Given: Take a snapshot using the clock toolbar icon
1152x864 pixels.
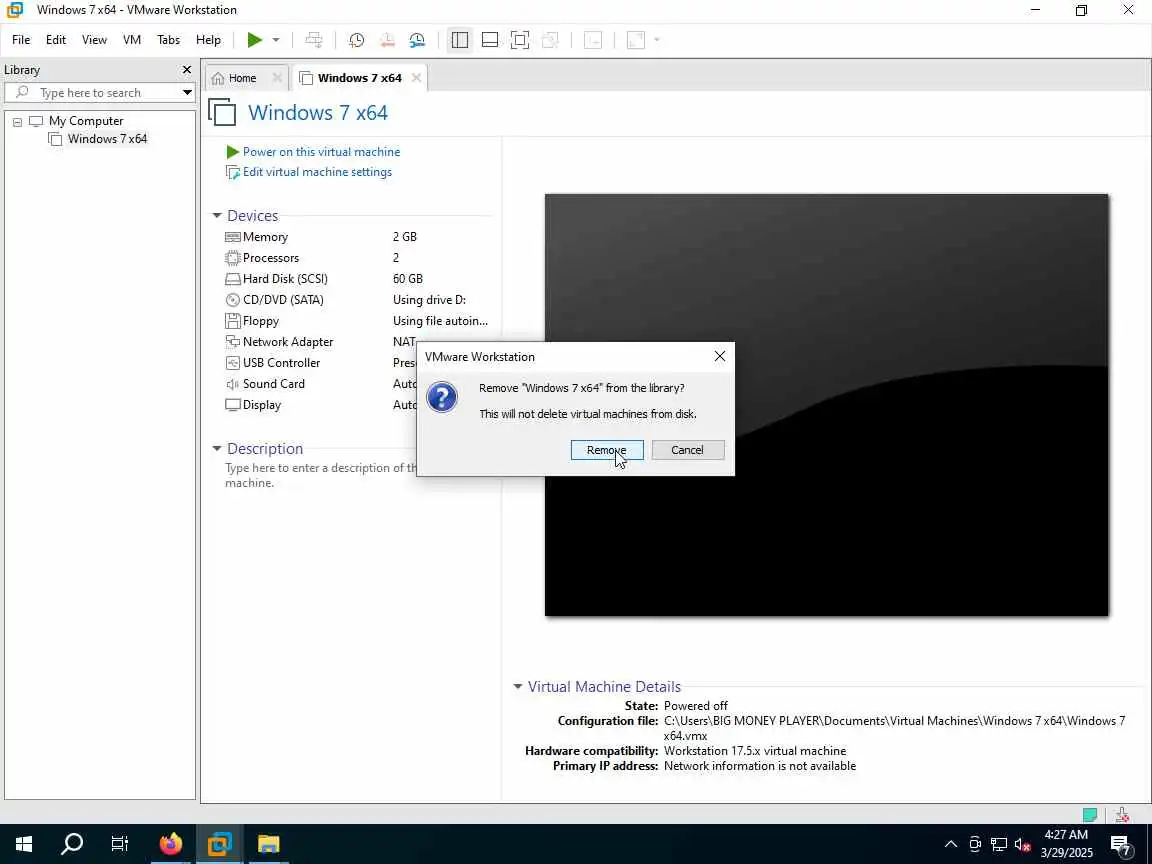Looking at the screenshot, I should click(356, 40).
